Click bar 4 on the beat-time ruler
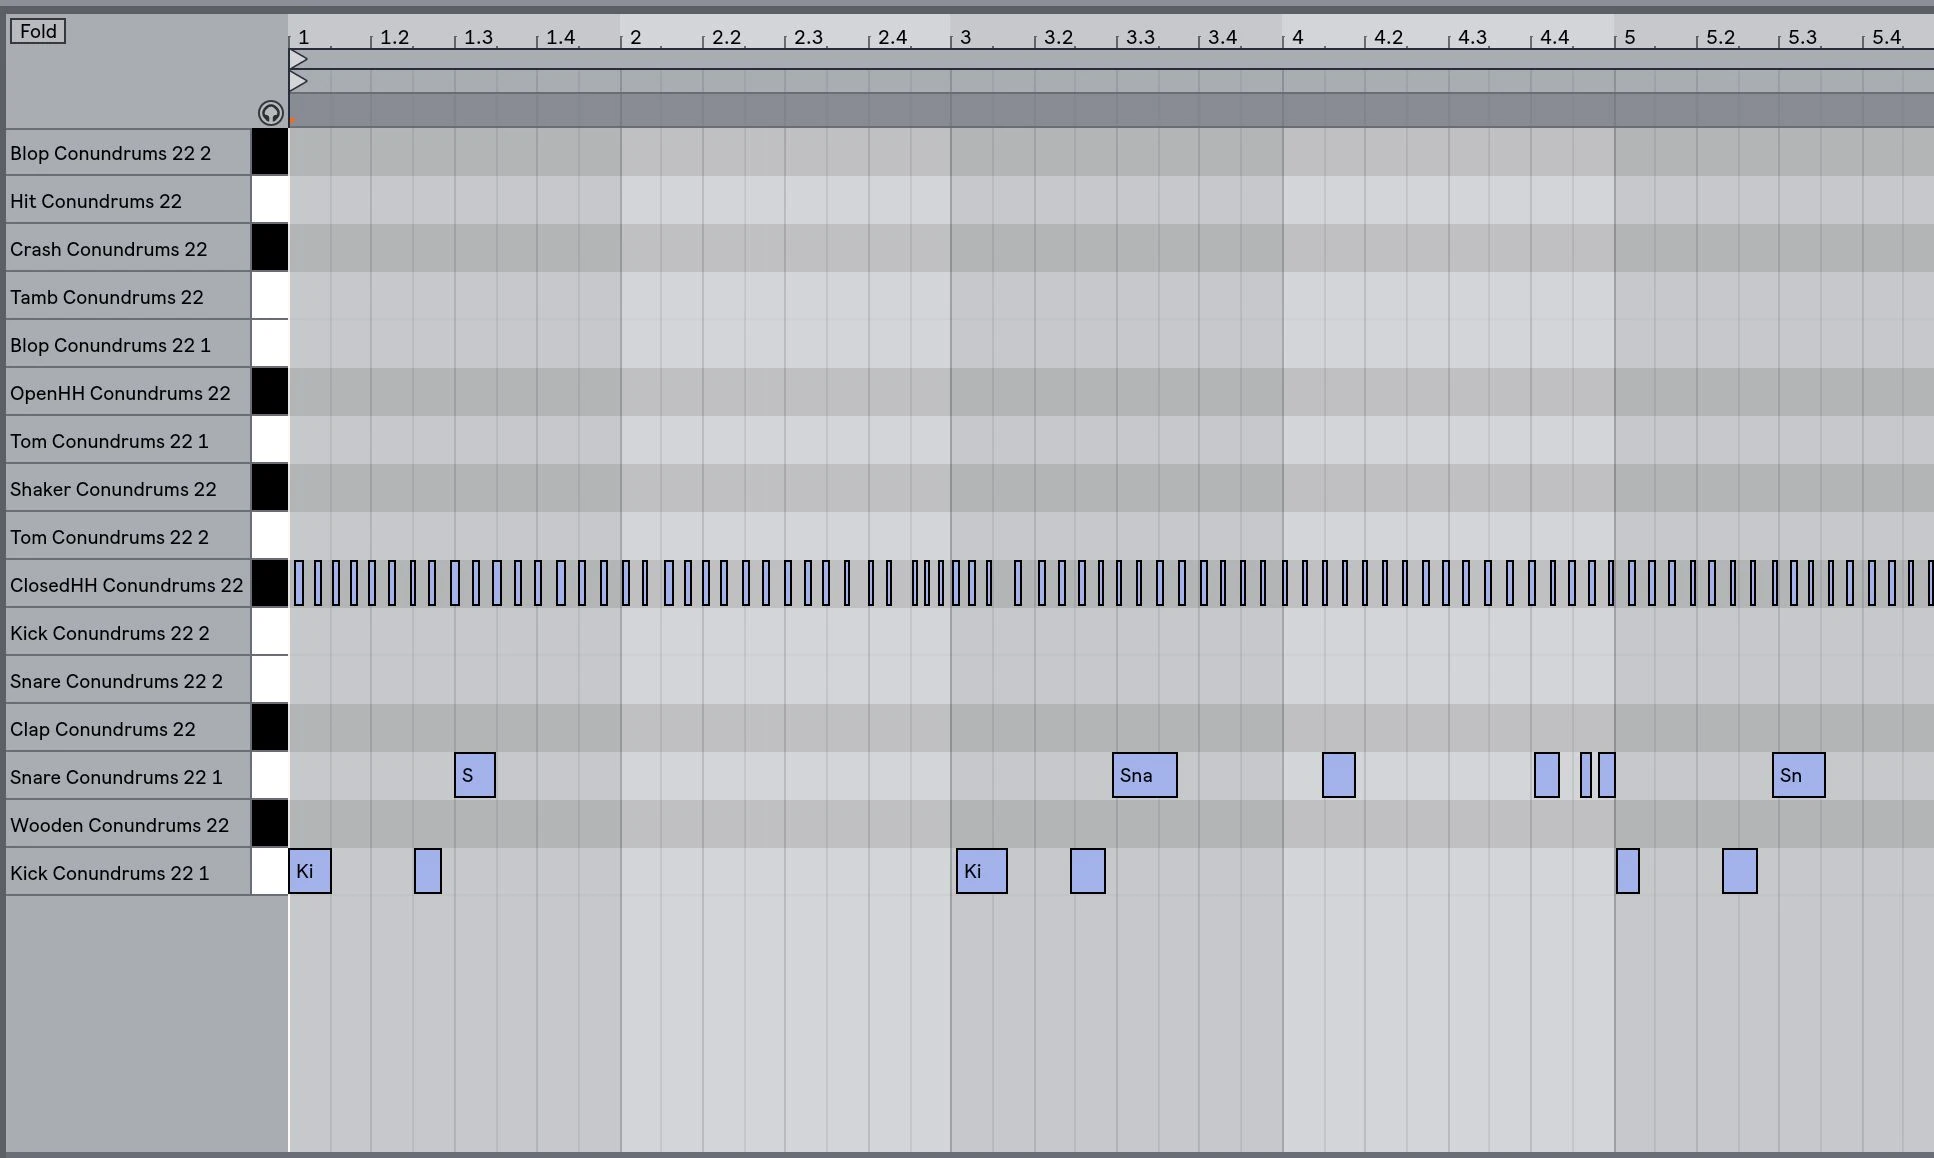 (1297, 38)
